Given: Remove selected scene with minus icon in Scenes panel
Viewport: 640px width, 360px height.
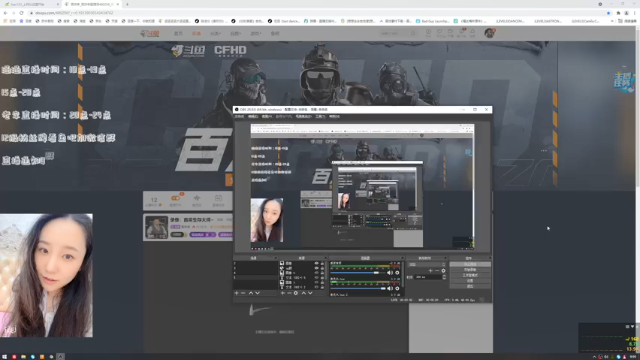Looking at the screenshot, I should point(243,293).
